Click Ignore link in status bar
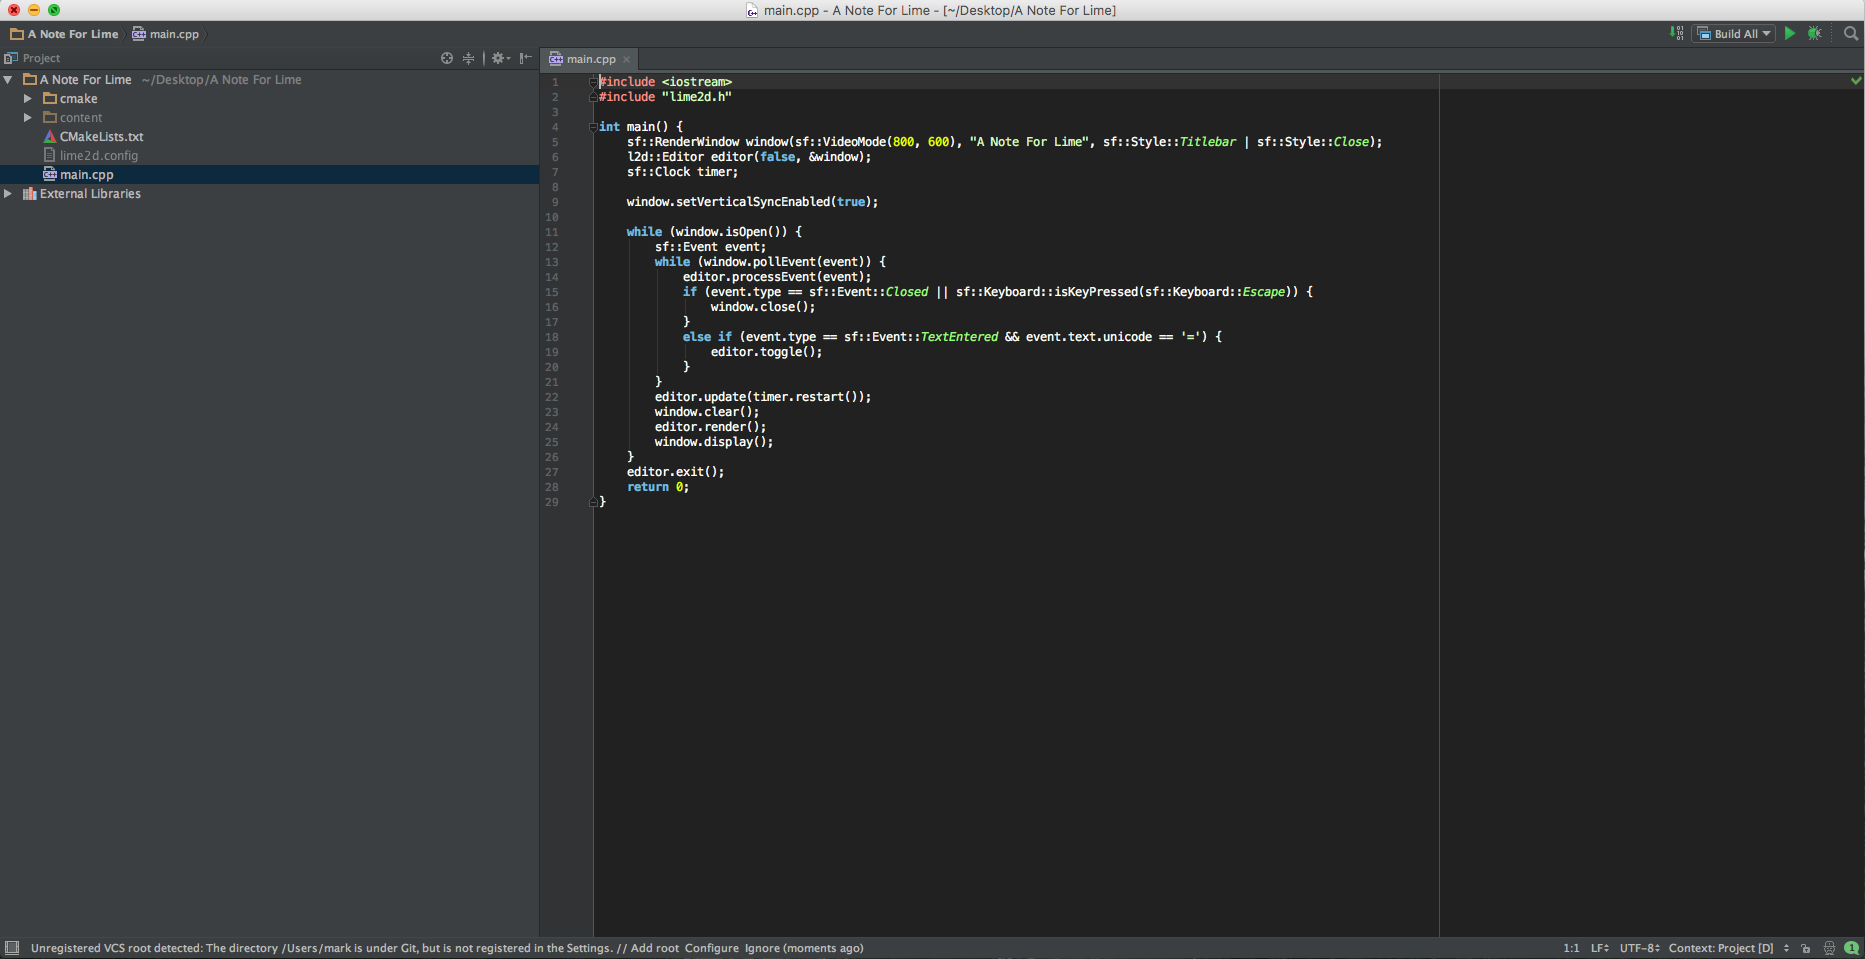The image size is (1865, 959). pyautogui.click(x=762, y=948)
